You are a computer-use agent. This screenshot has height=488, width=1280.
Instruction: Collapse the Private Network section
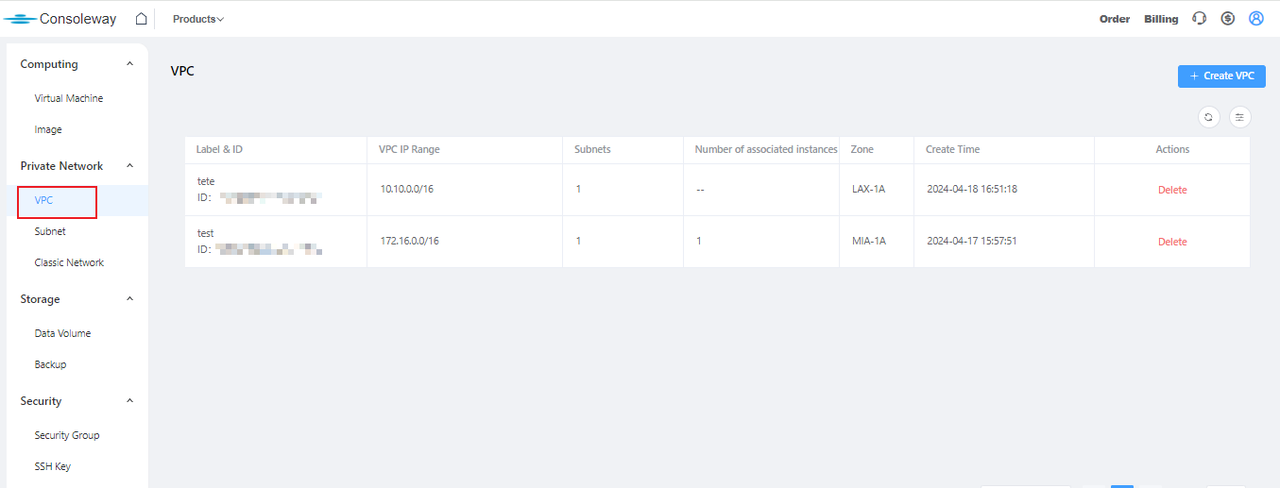129,166
